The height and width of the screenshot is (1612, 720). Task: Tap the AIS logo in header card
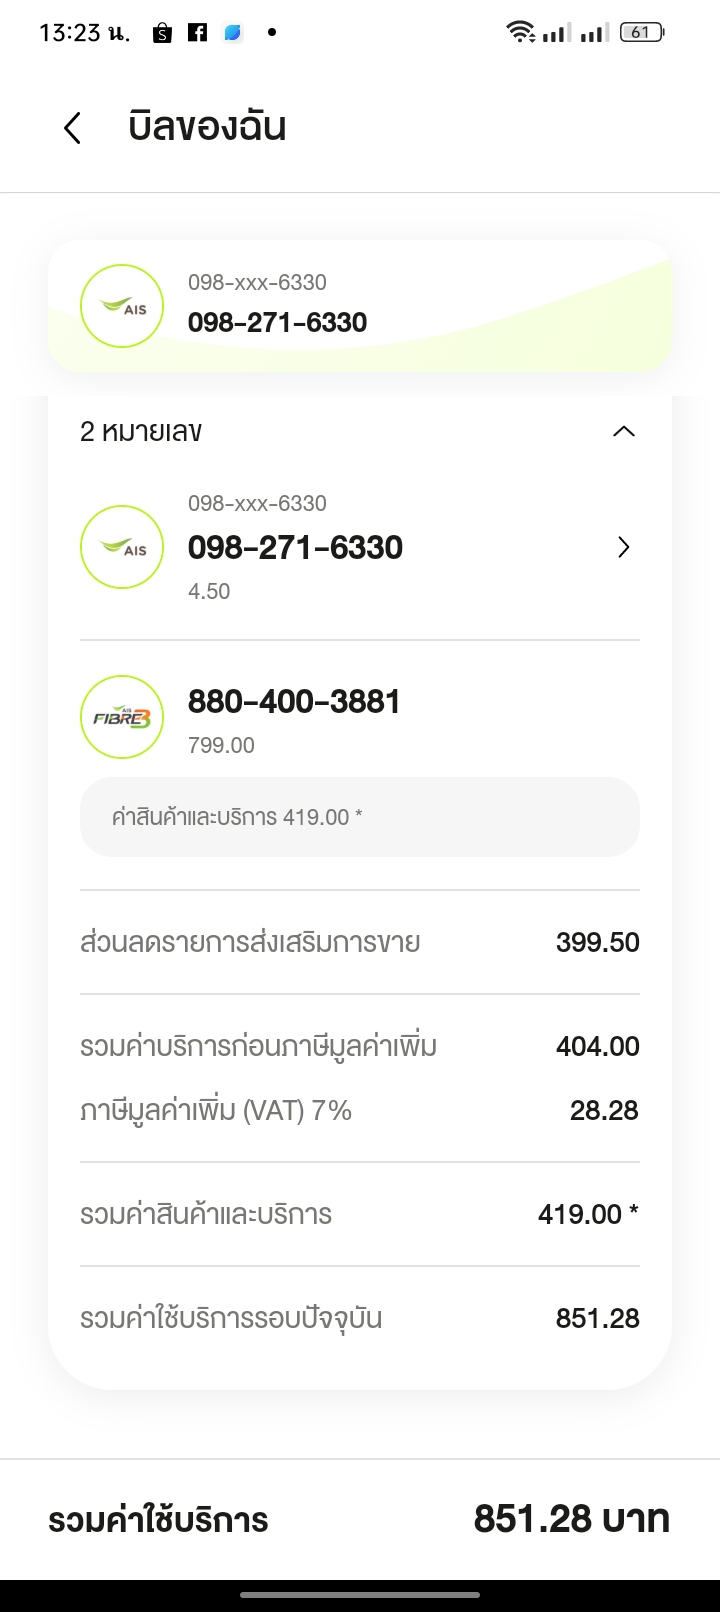coord(121,306)
